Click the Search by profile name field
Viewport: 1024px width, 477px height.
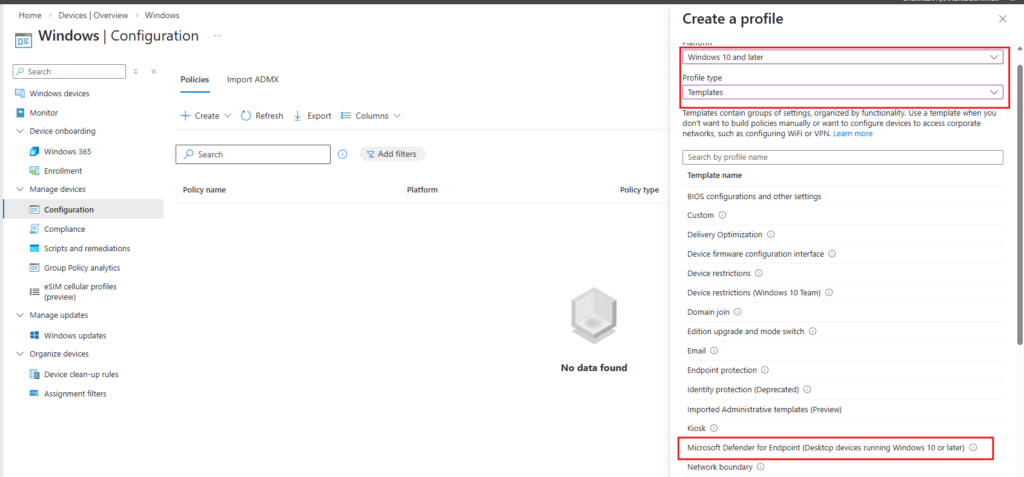point(842,157)
